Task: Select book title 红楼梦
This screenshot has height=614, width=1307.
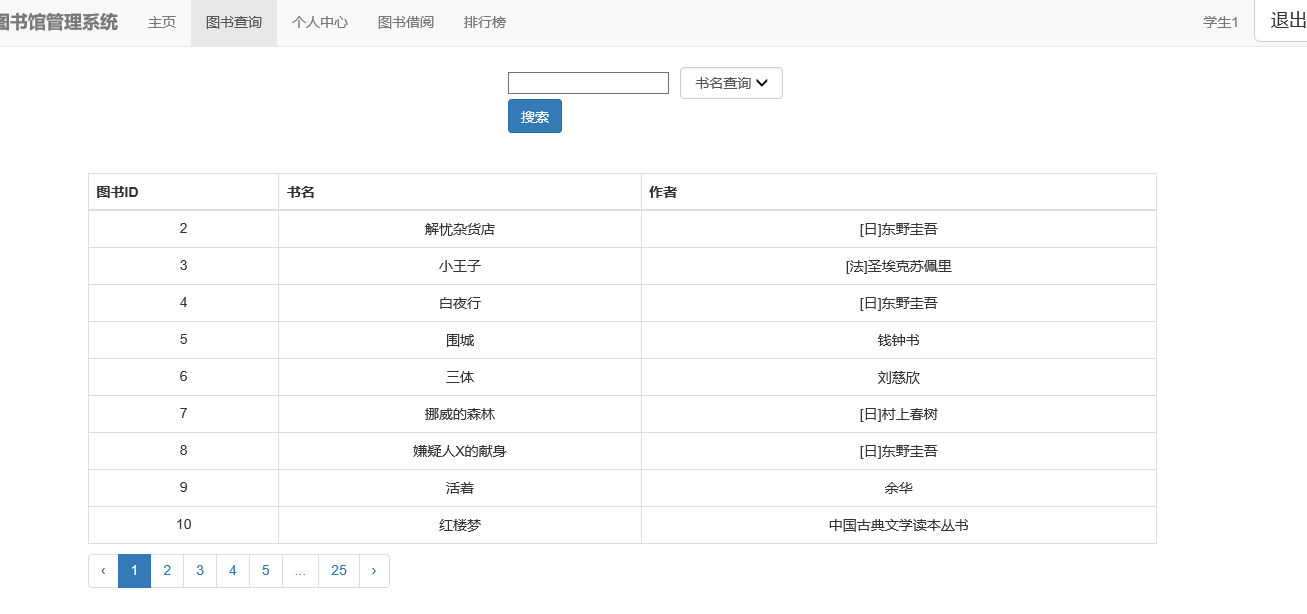Action: (460, 525)
